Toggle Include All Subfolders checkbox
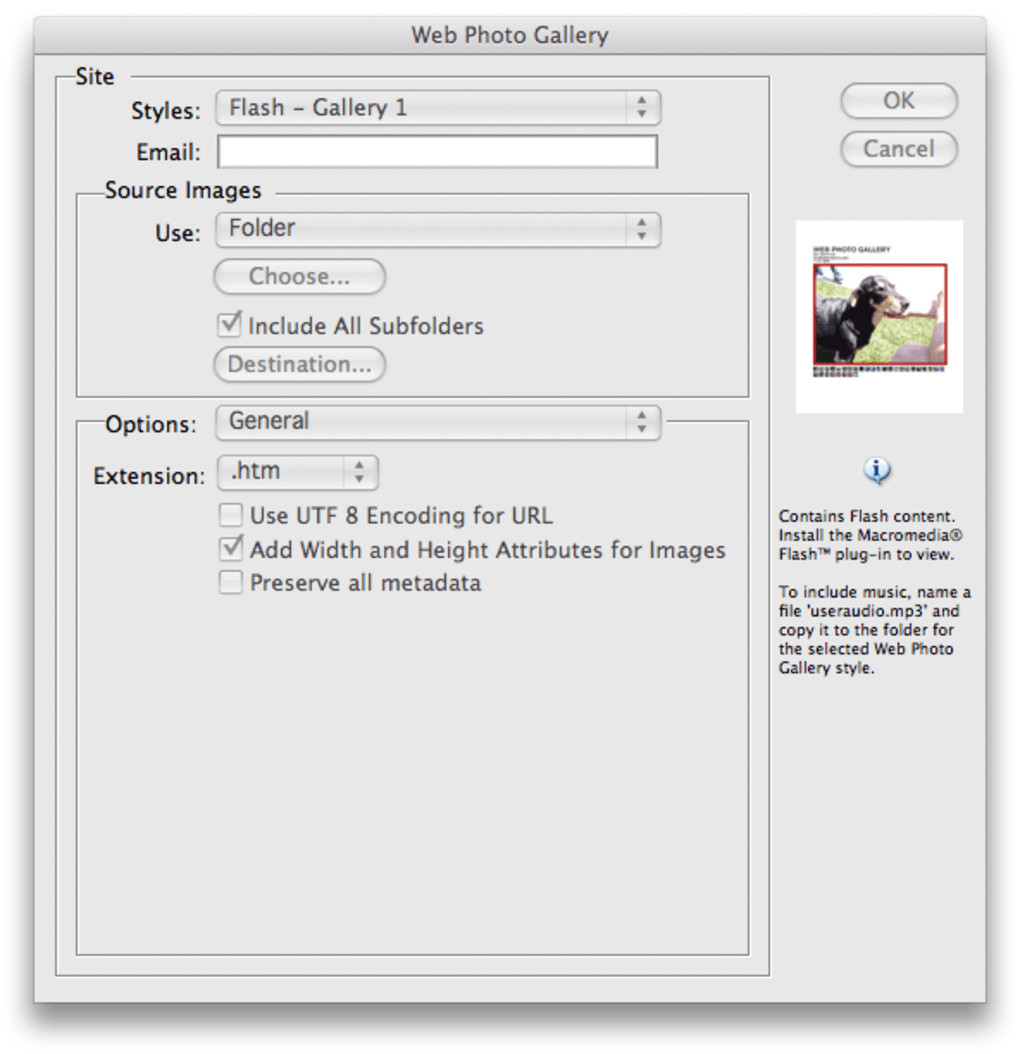The width and height of the screenshot is (1020, 1054). [229, 324]
